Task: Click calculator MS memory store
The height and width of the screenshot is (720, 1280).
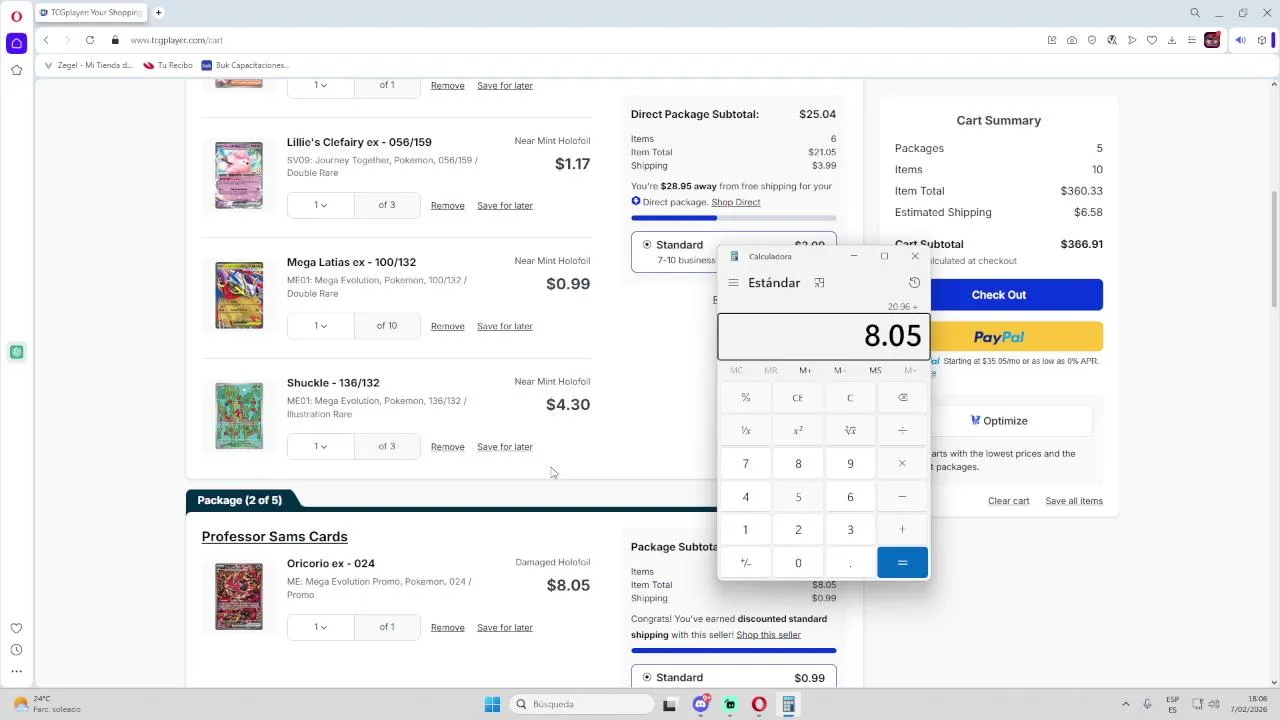Action: [x=875, y=370]
